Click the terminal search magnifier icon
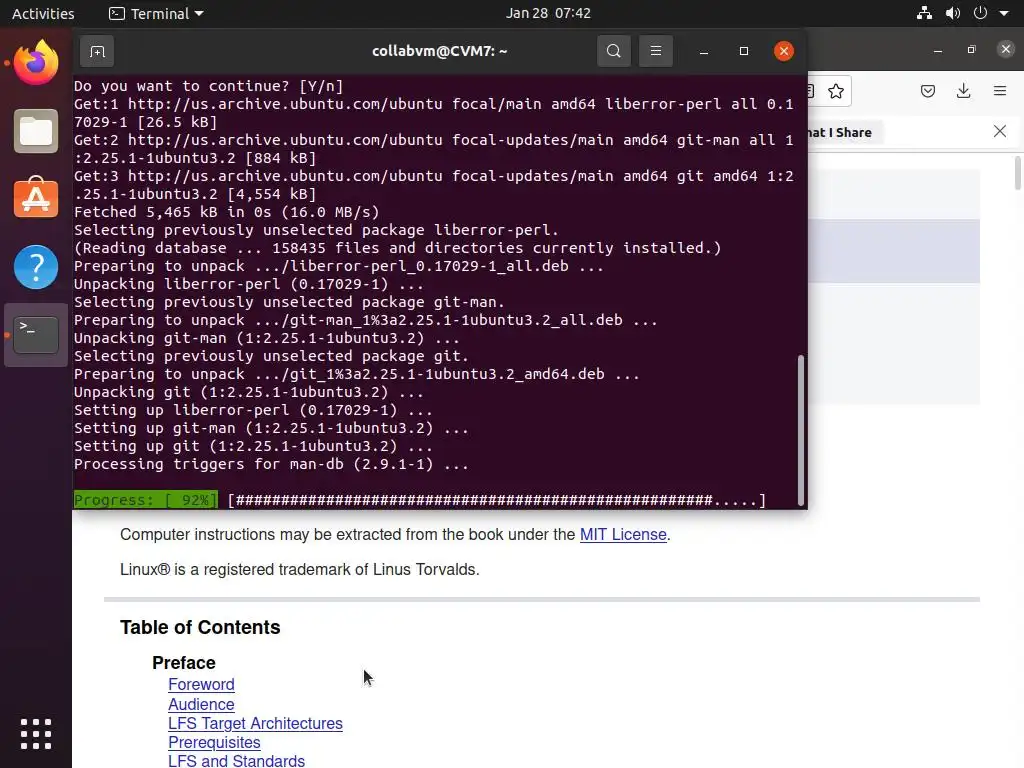This screenshot has height=768, width=1024. pos(614,51)
